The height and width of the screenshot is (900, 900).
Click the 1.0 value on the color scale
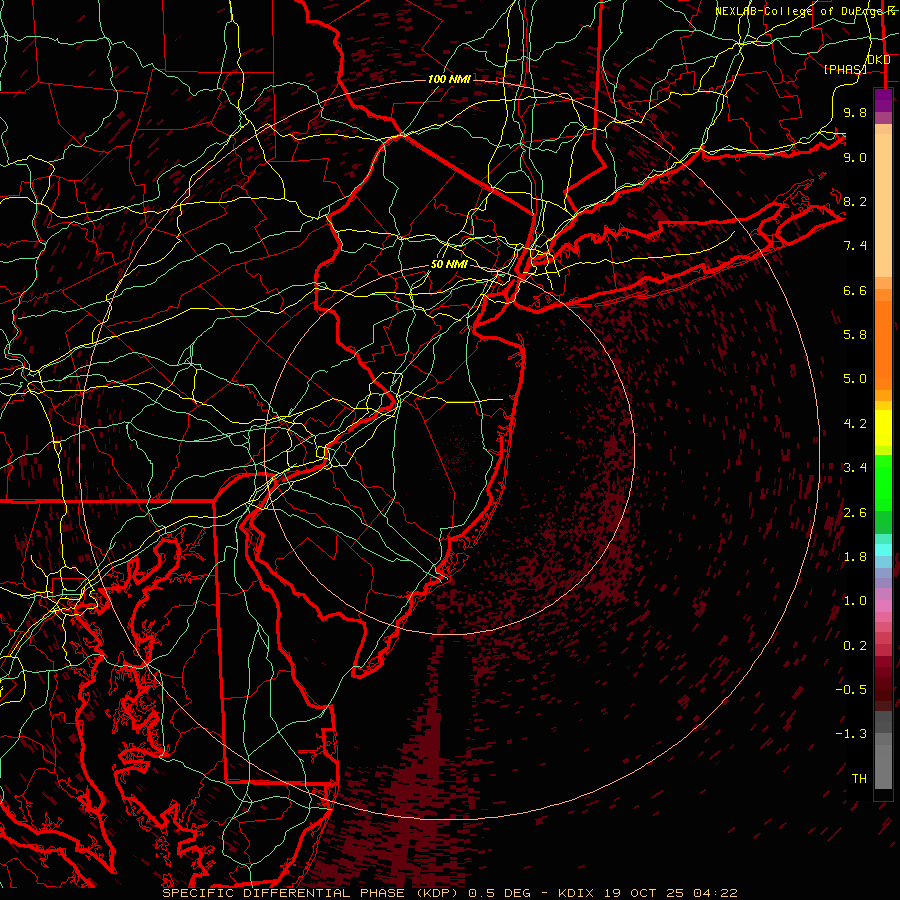855,601
